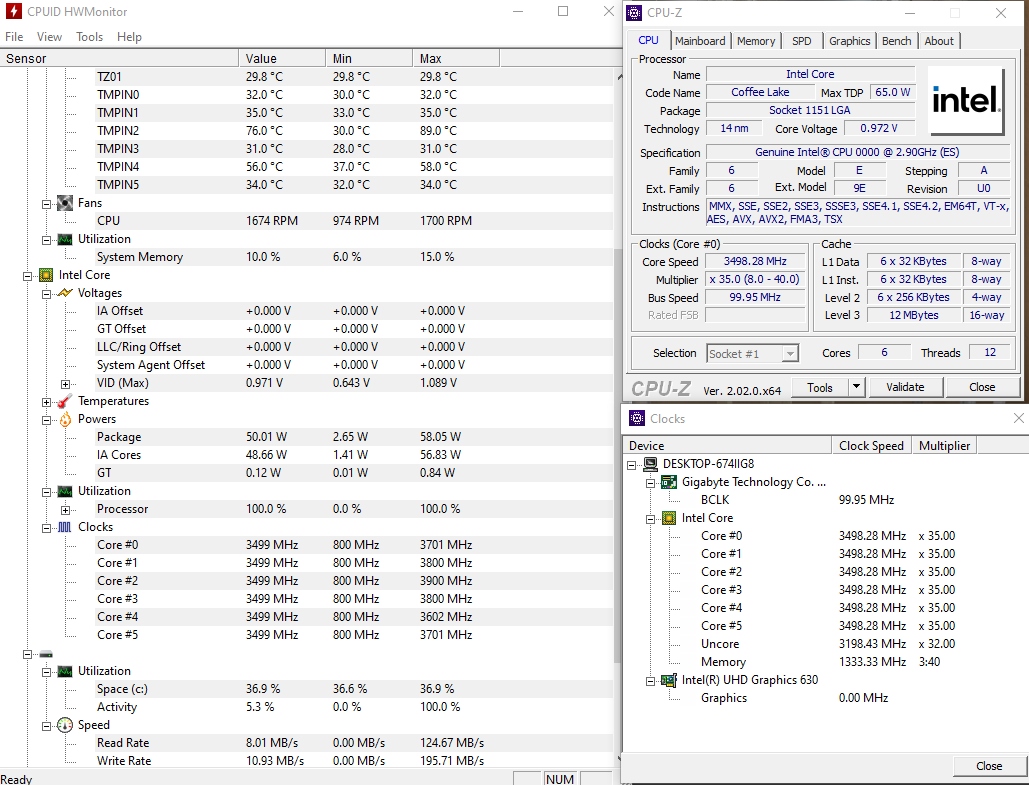Viewport: 1029px width, 785px height.
Task: Click the Validate button
Action: (x=905, y=387)
